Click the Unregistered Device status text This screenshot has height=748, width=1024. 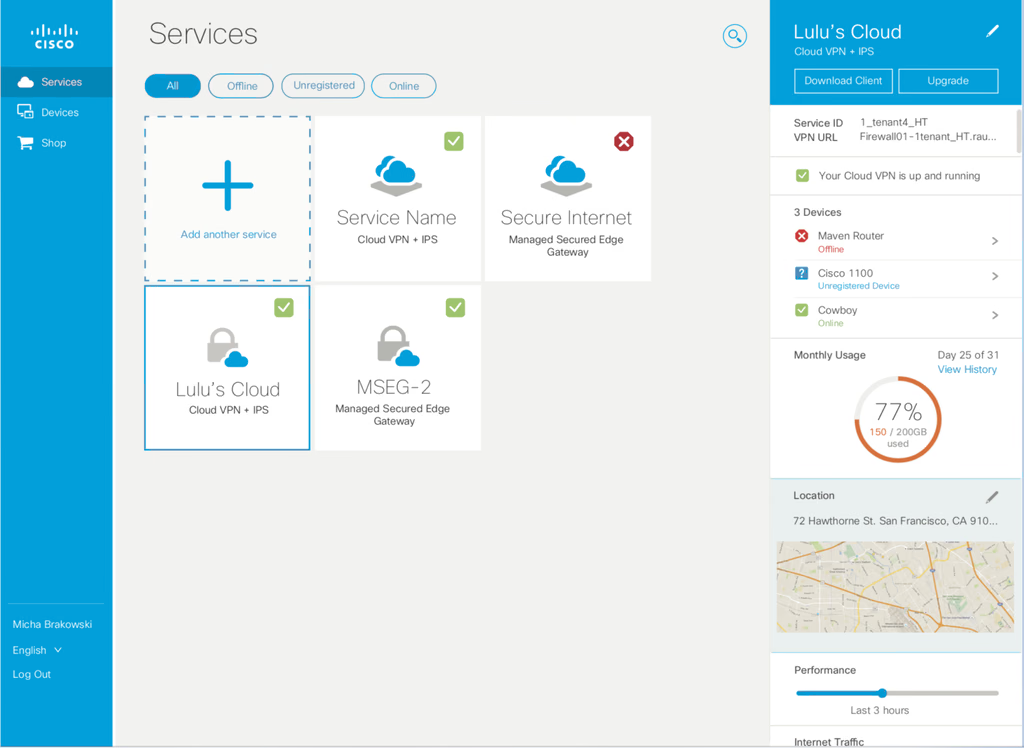(859, 286)
